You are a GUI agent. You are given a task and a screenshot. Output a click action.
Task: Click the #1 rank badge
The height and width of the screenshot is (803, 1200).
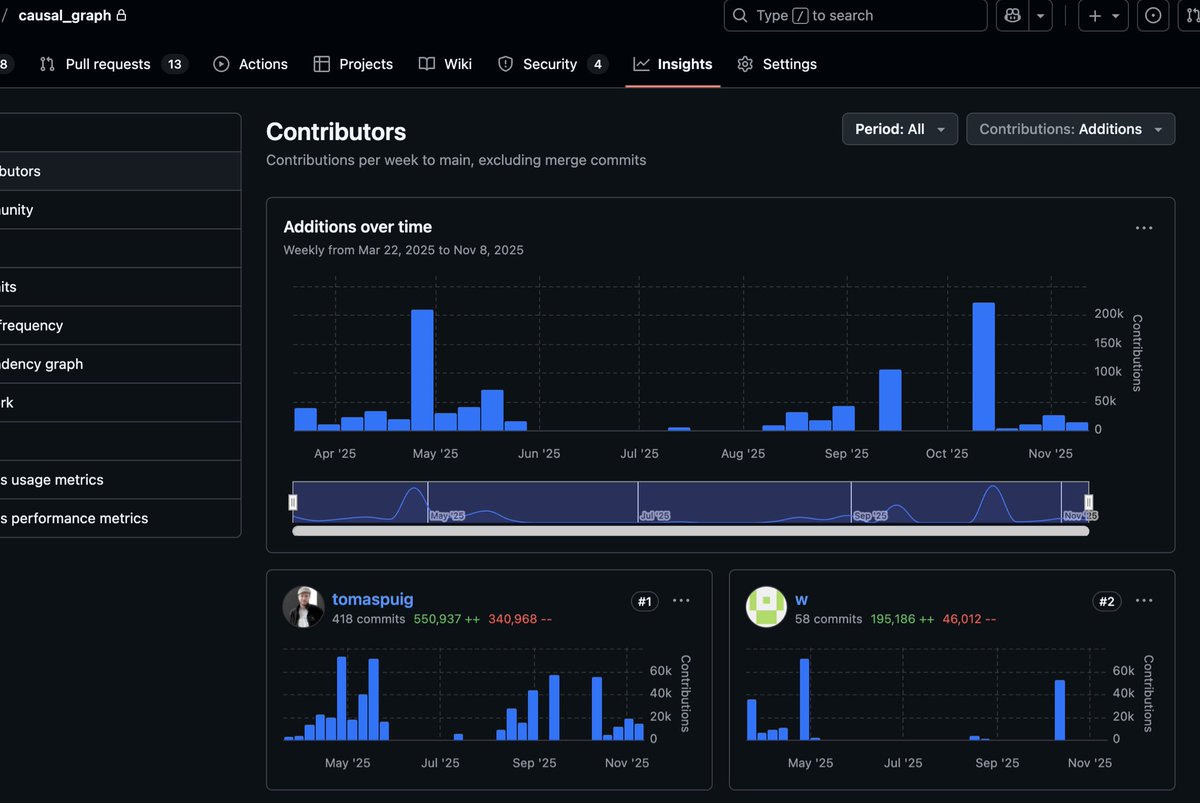pos(645,602)
